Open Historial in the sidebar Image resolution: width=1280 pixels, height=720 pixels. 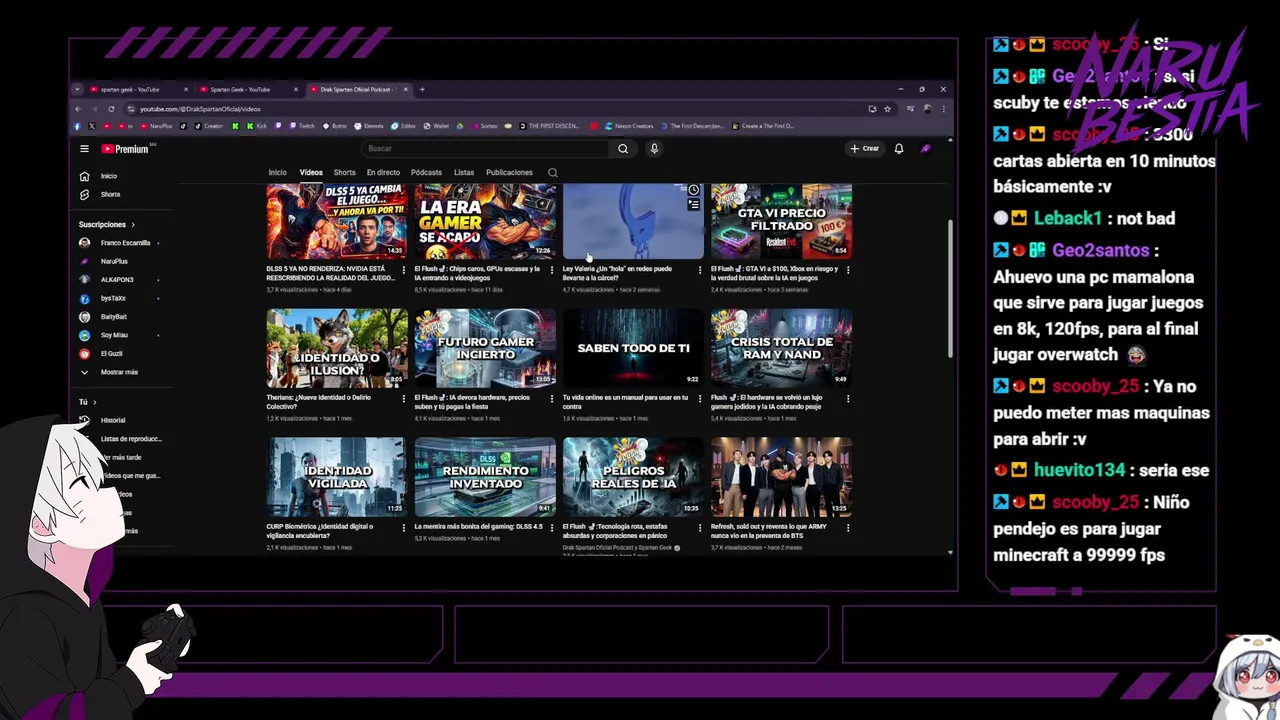click(113, 421)
